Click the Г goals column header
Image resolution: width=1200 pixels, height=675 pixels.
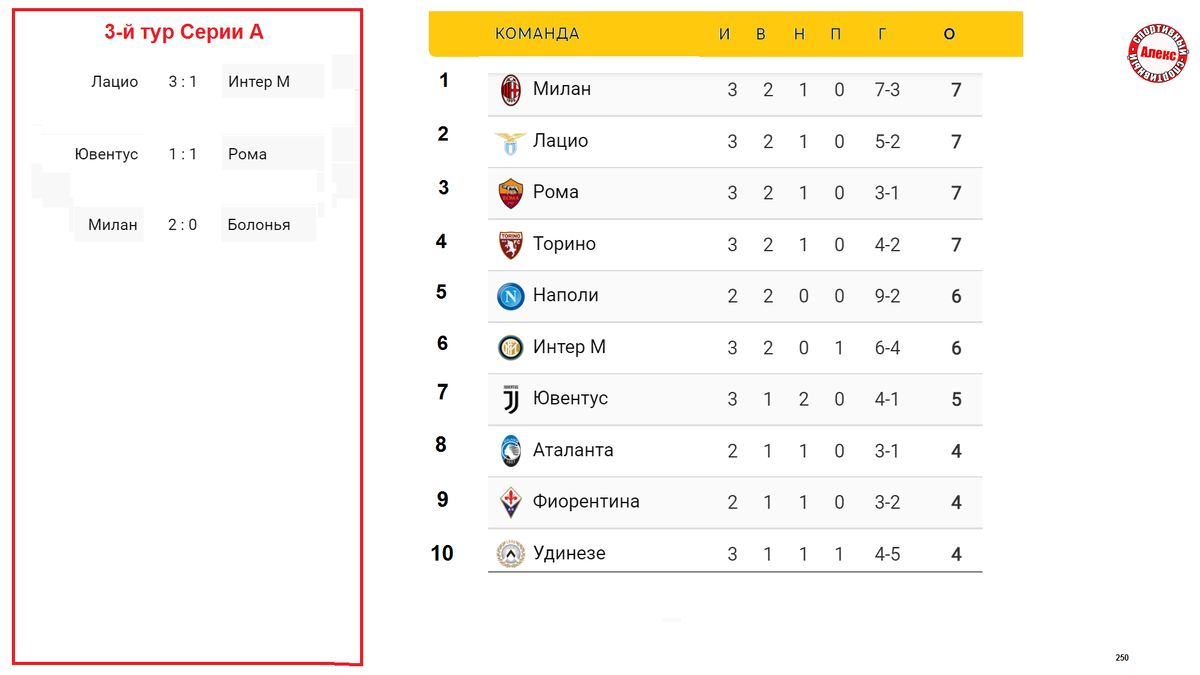(x=882, y=34)
